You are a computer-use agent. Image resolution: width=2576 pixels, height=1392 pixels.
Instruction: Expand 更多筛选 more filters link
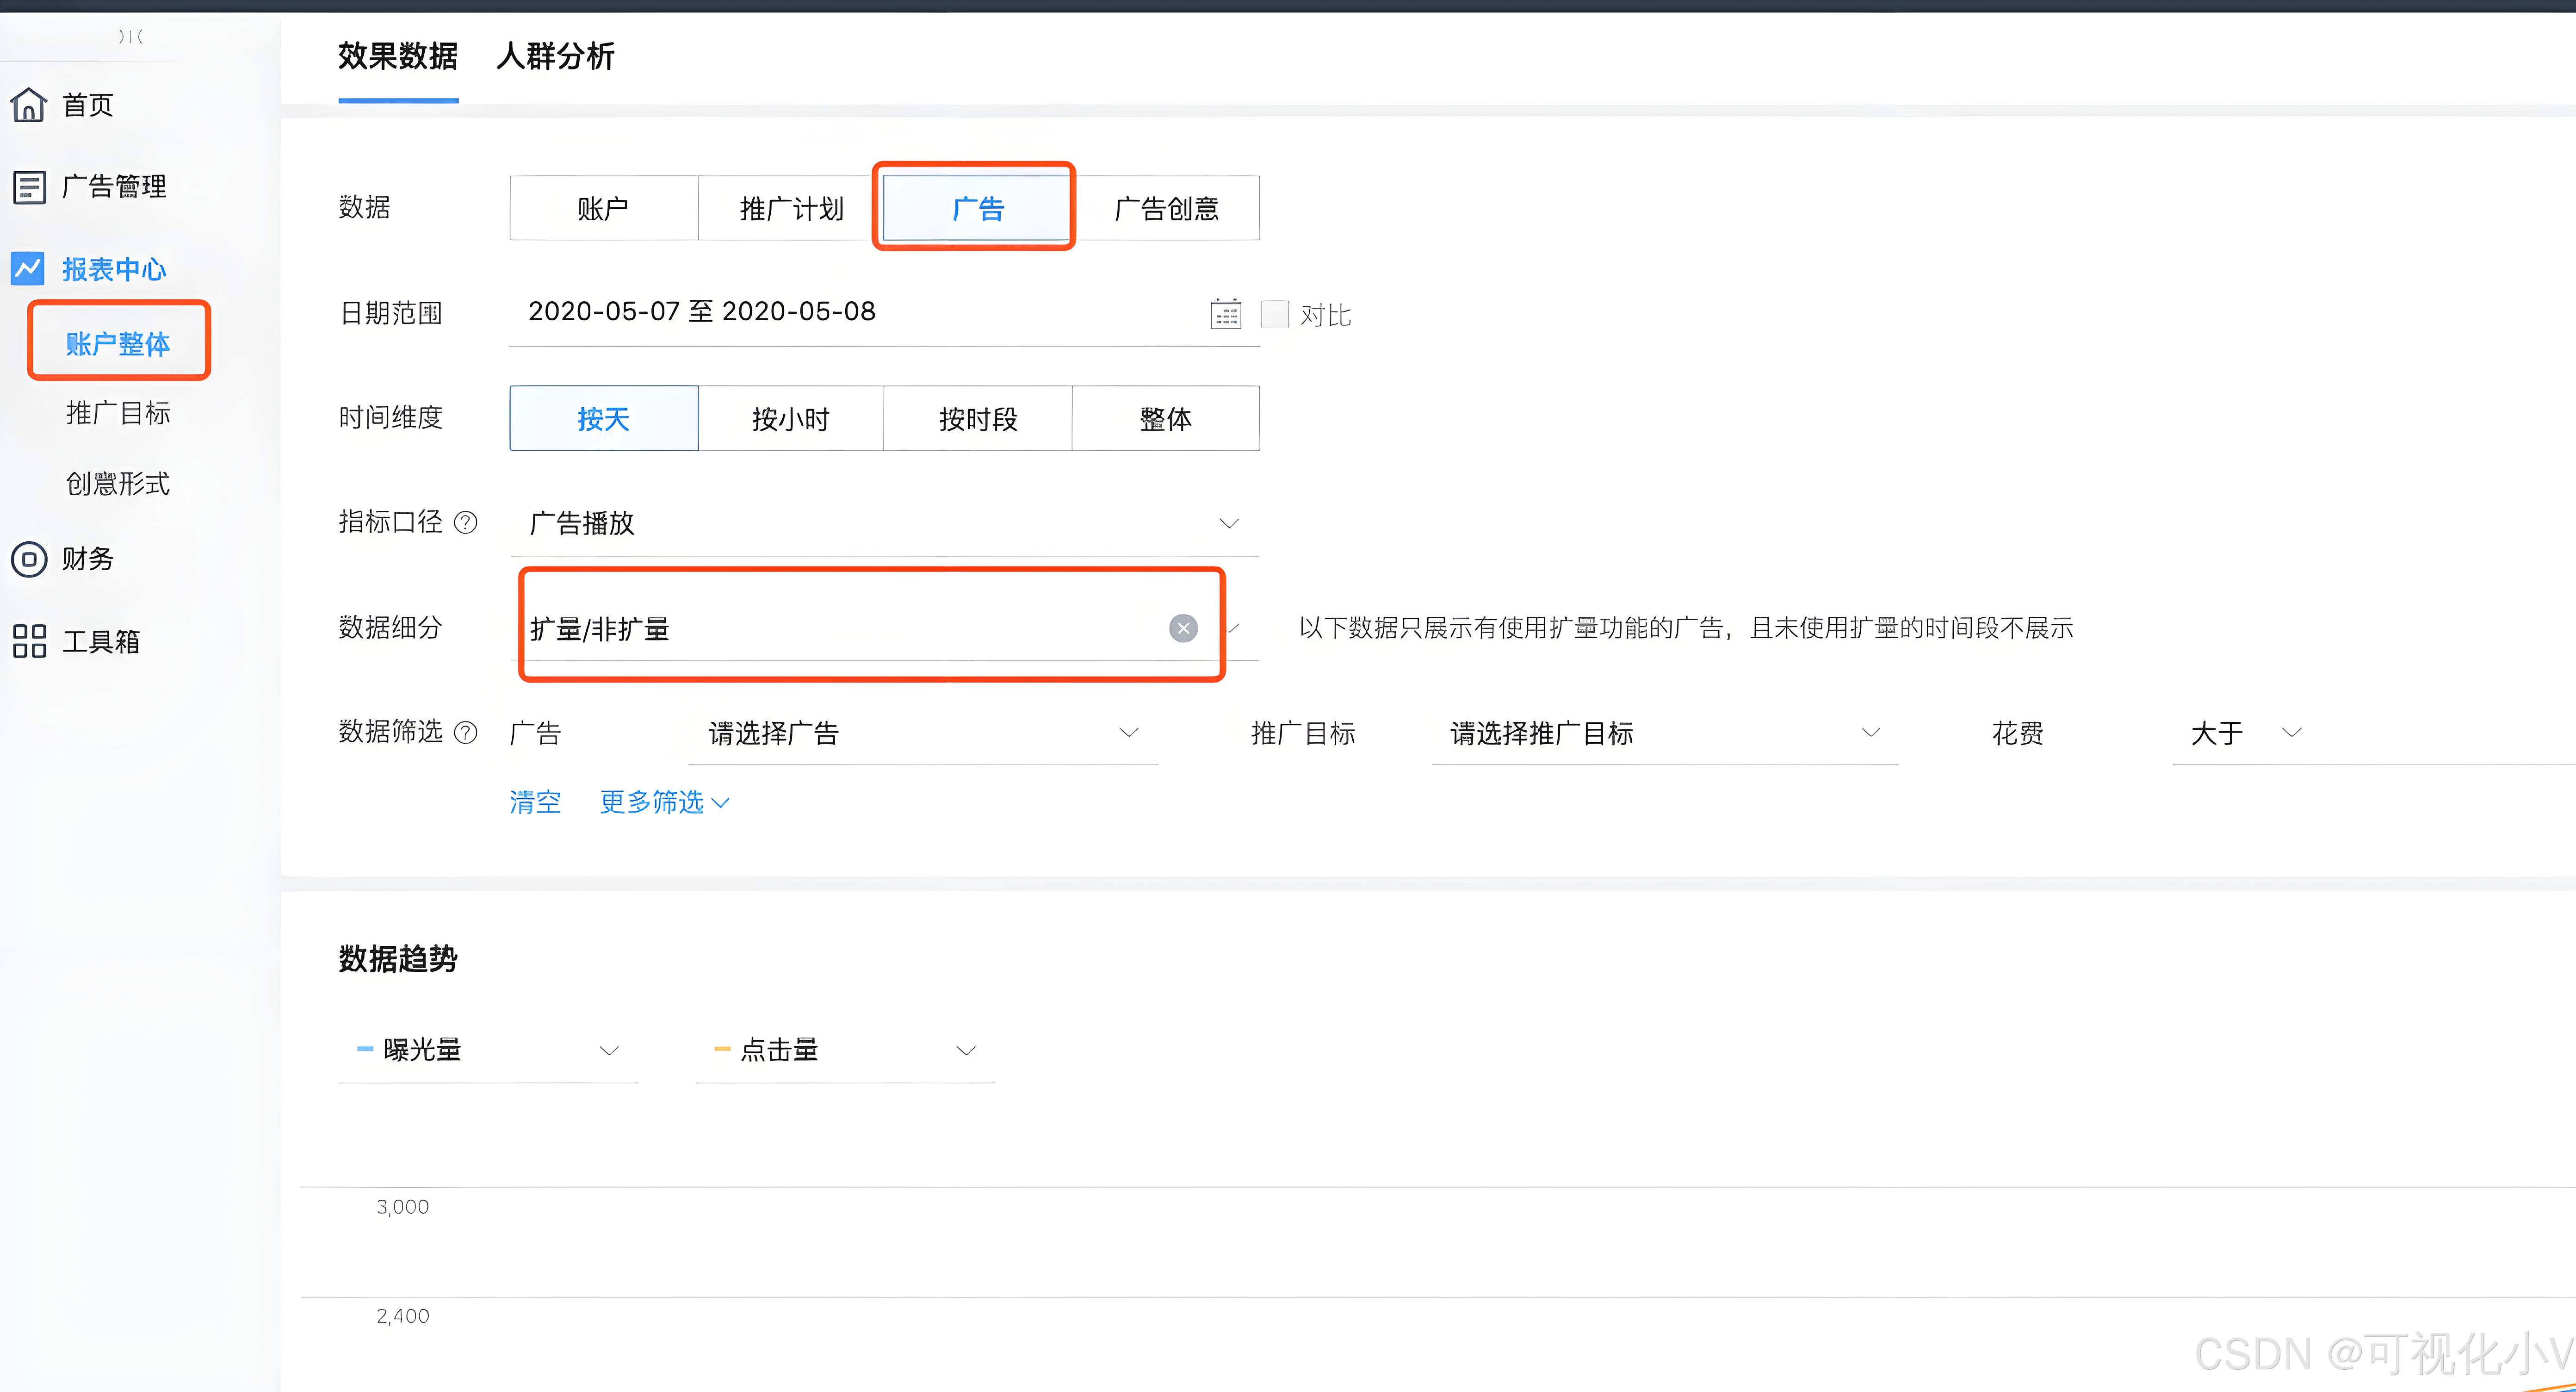664,802
